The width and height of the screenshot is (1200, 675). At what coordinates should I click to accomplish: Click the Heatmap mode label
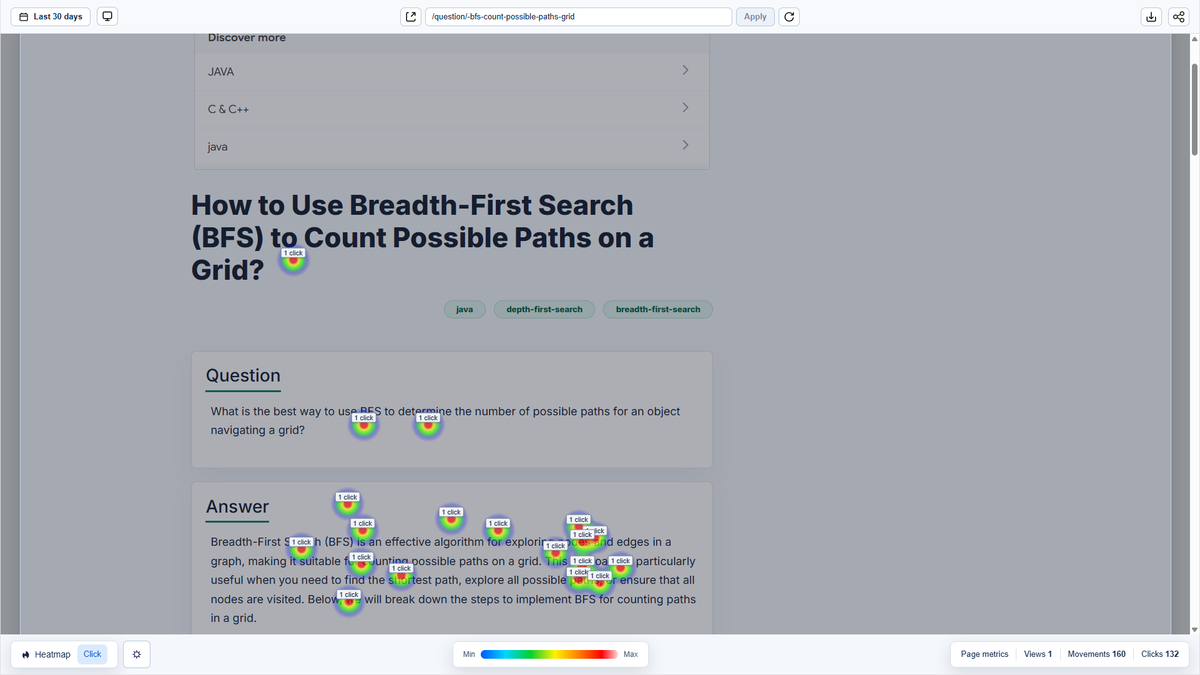53,654
